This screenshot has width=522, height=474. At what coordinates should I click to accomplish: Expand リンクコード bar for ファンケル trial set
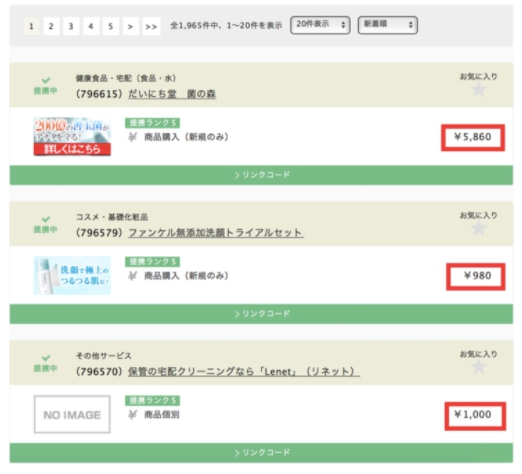coord(261,314)
